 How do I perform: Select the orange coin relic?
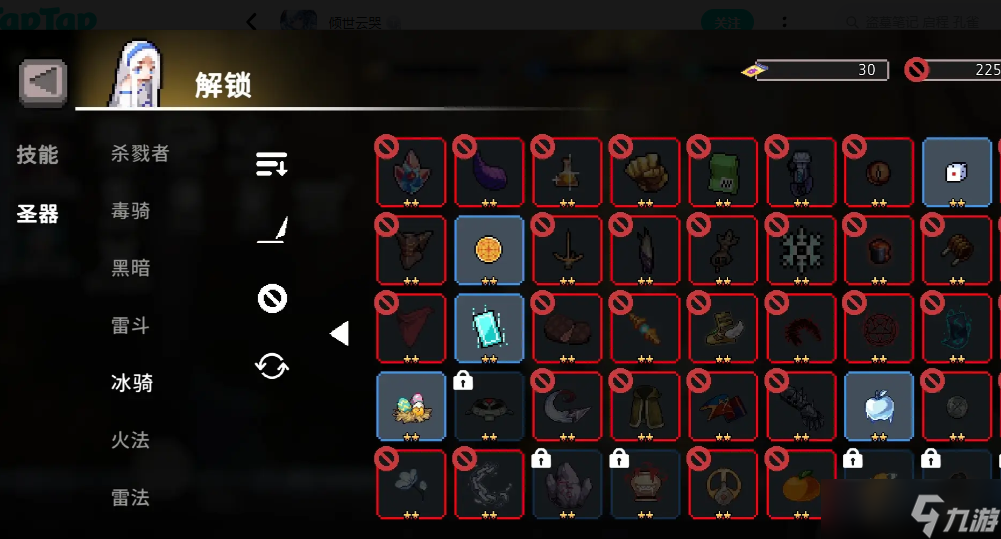[489, 250]
